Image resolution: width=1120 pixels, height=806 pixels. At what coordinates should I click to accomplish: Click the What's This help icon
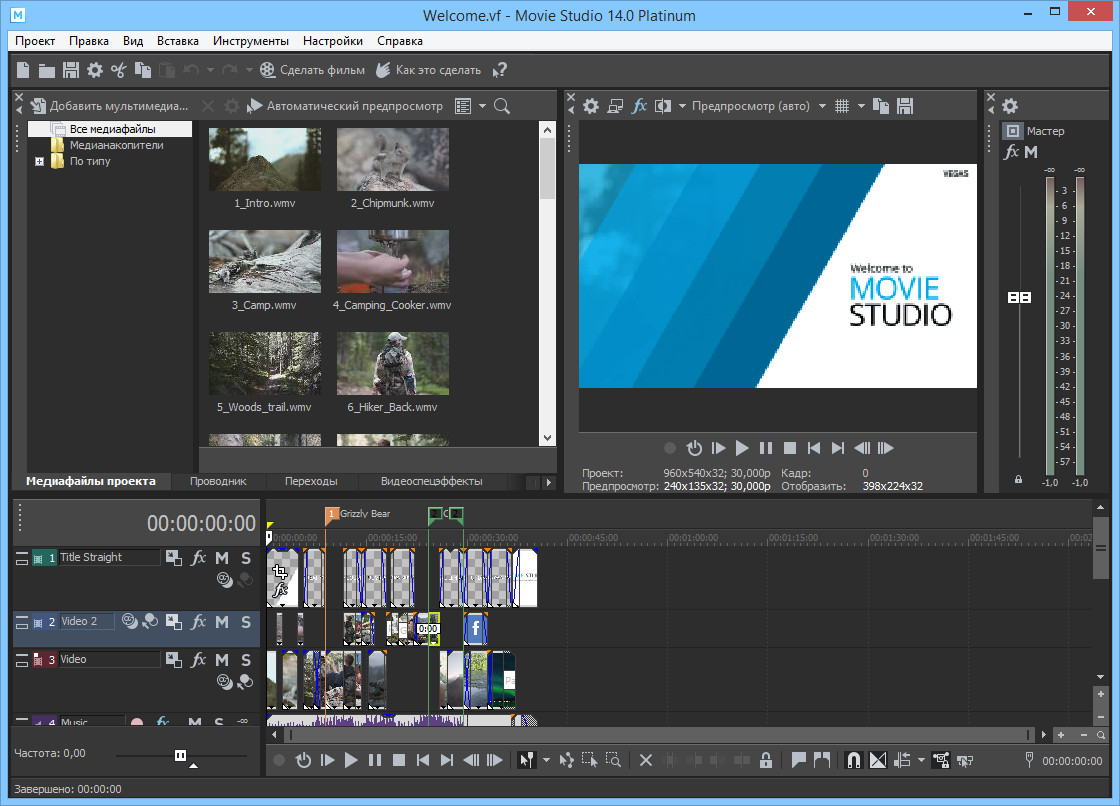point(501,70)
